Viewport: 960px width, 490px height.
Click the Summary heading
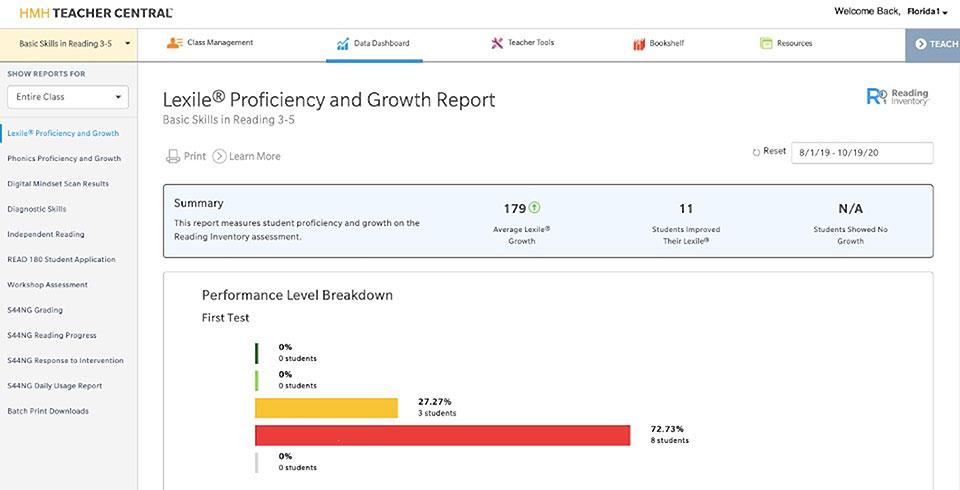coord(198,203)
